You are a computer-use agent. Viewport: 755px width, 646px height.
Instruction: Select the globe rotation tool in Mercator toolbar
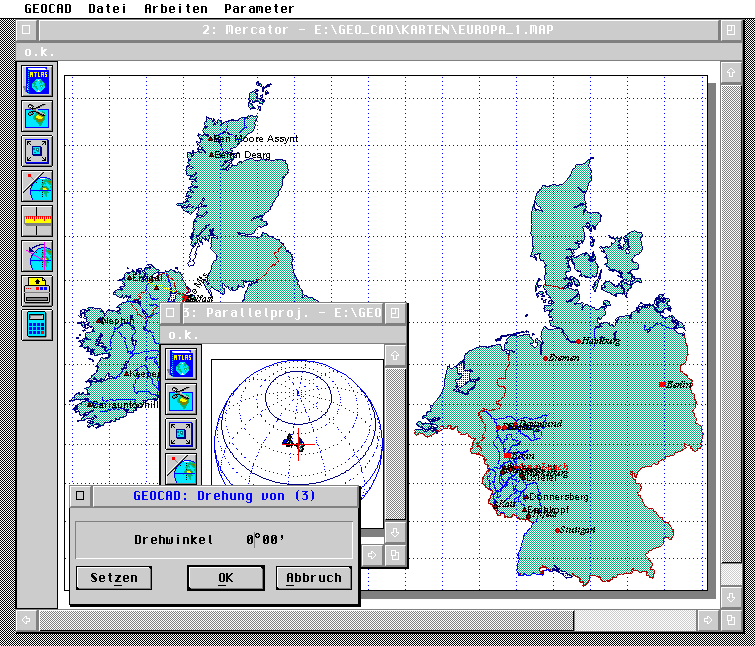[37, 256]
